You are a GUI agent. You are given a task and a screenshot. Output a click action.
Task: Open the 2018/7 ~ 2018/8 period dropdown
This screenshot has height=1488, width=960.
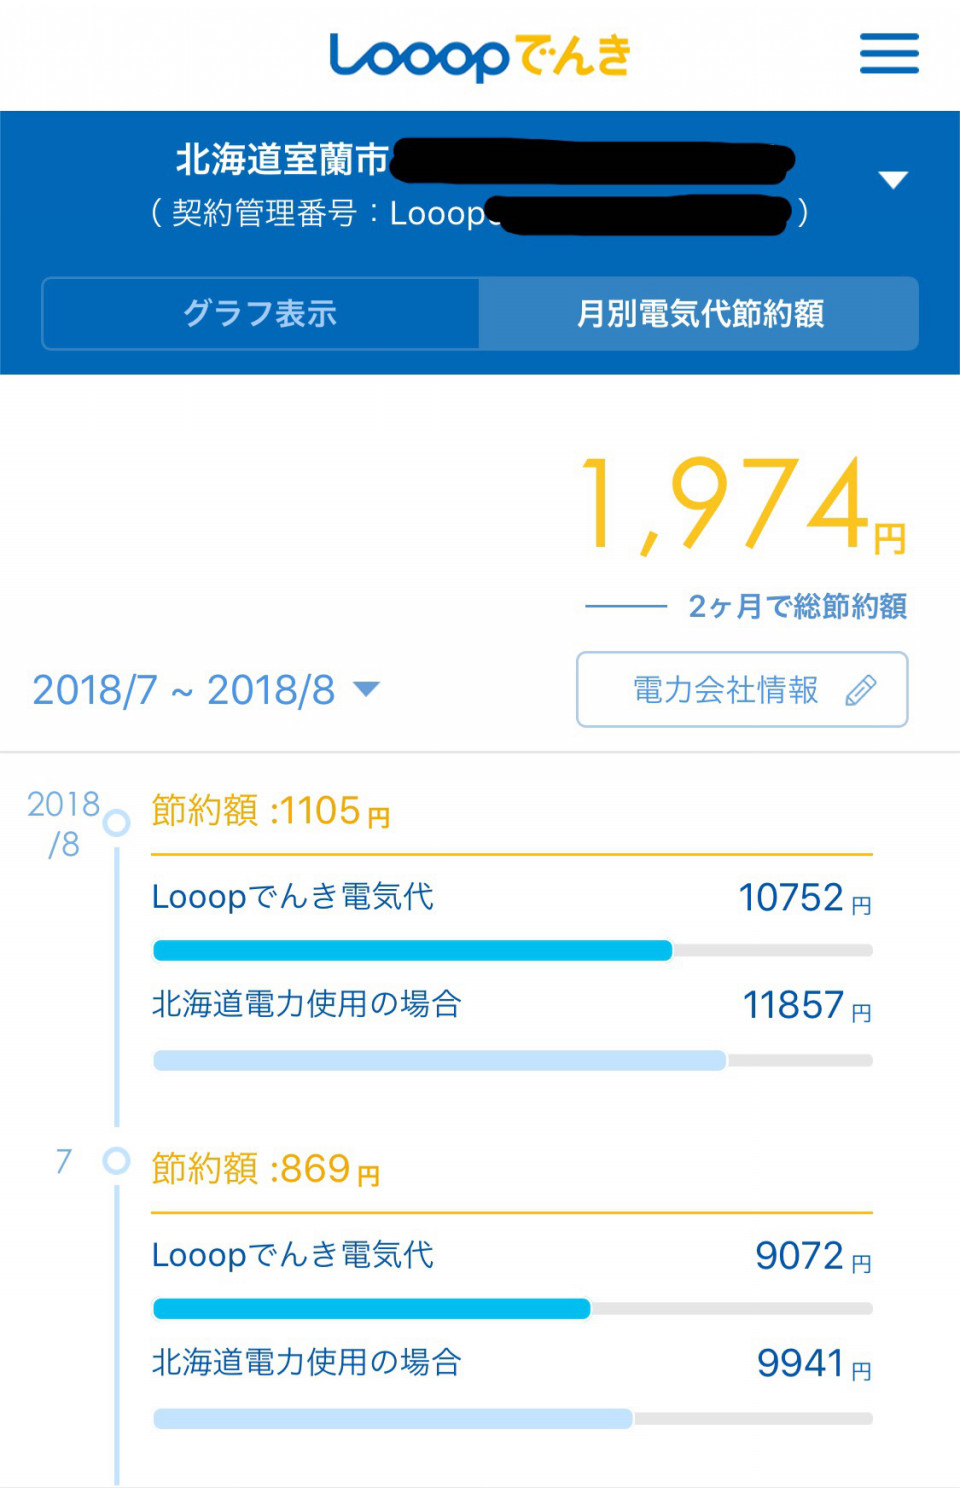click(206, 690)
